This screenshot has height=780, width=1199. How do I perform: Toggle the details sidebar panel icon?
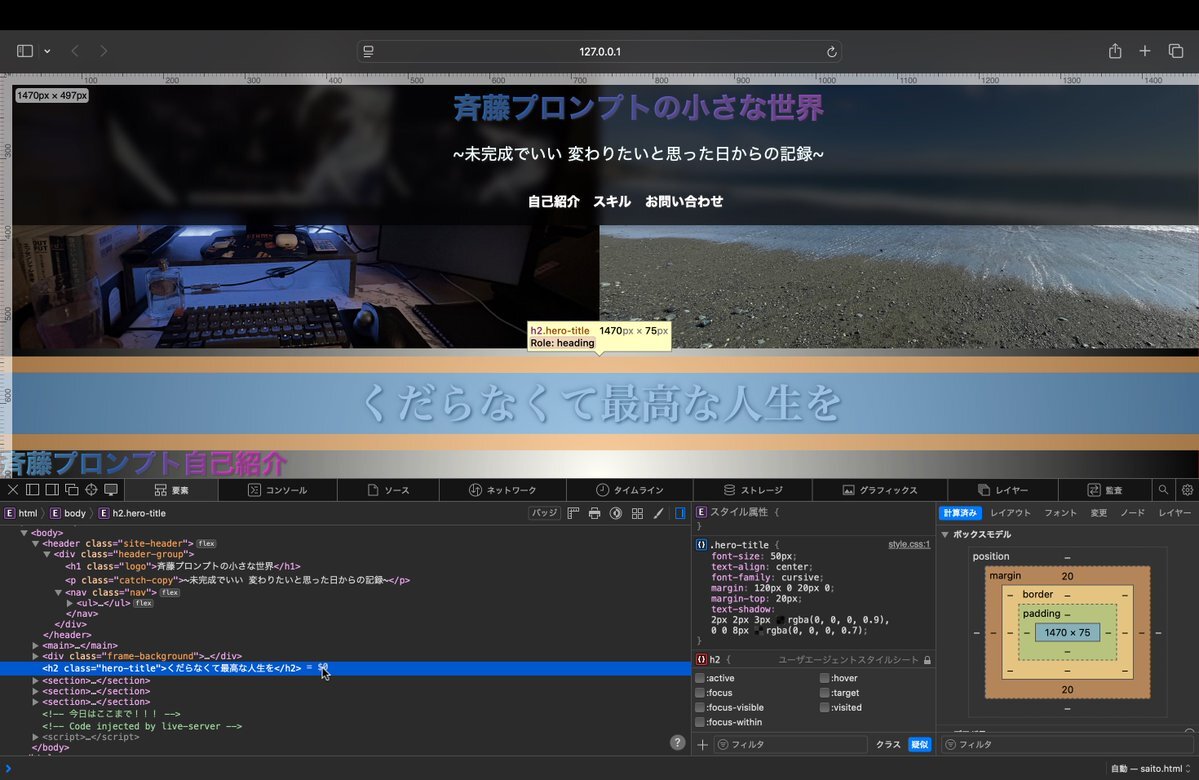680,513
